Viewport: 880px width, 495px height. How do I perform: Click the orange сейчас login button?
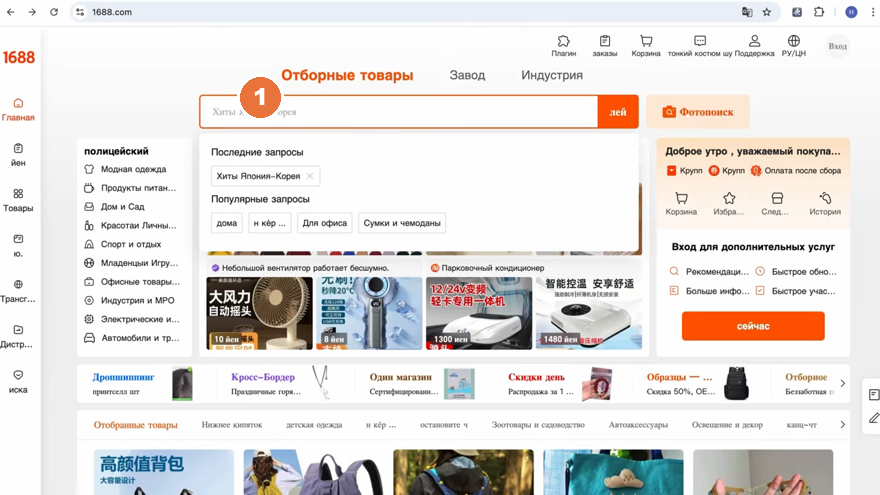(753, 326)
